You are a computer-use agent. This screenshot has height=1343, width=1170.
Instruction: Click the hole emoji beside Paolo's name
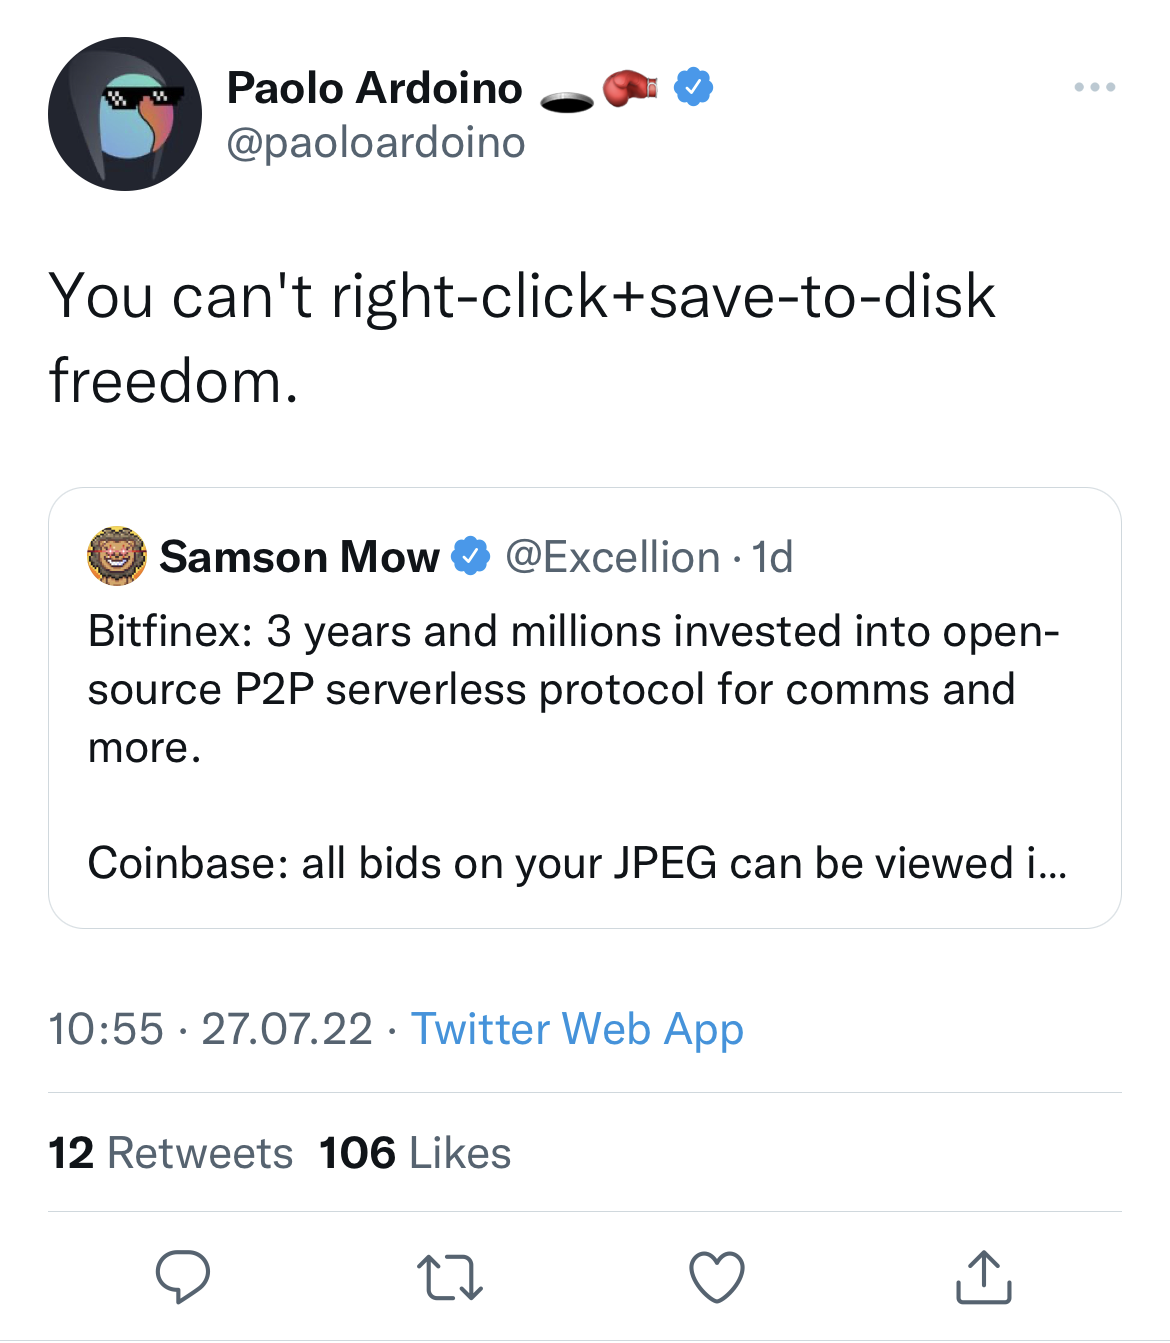(x=567, y=100)
